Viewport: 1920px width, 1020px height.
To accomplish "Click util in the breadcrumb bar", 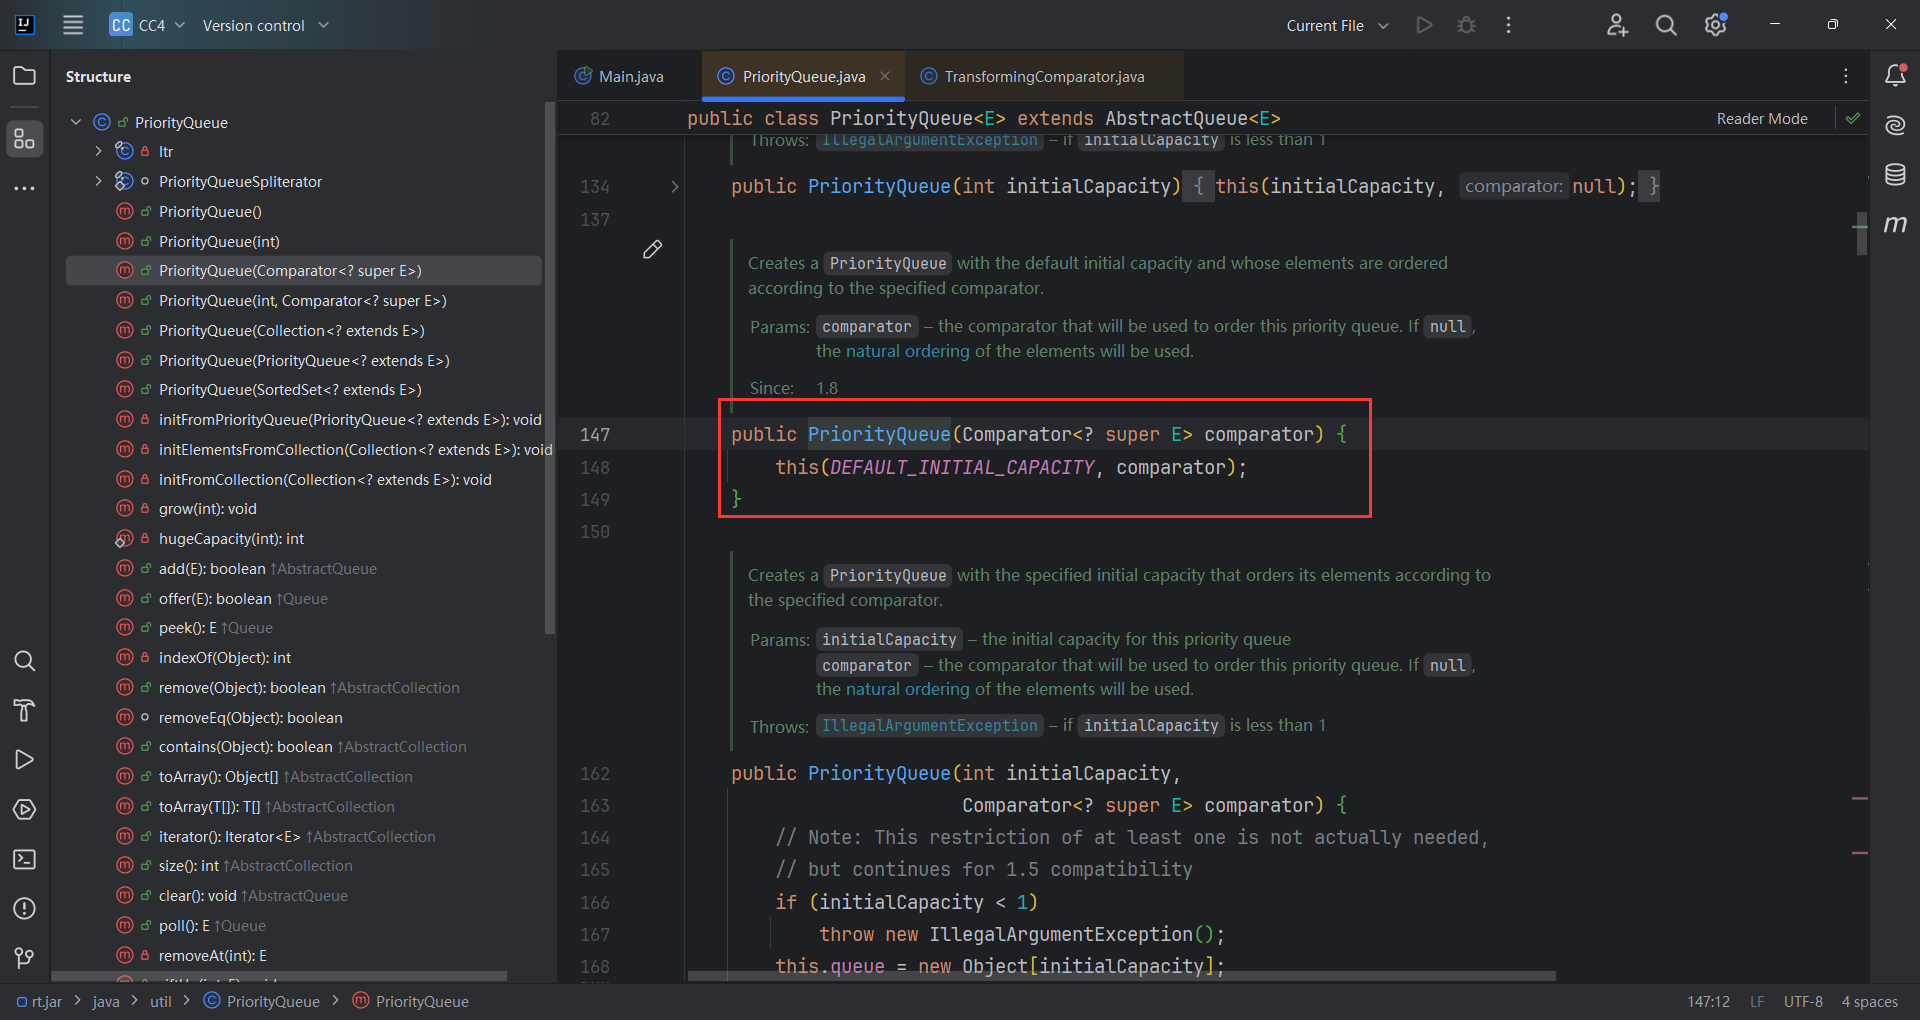I will 161,1001.
